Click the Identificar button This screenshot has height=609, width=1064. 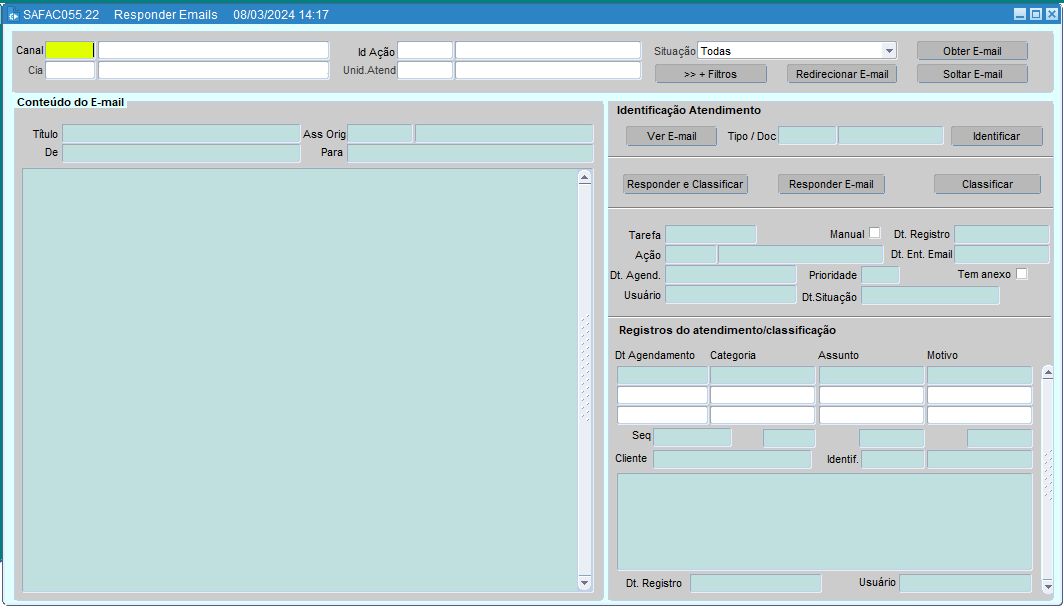996,136
